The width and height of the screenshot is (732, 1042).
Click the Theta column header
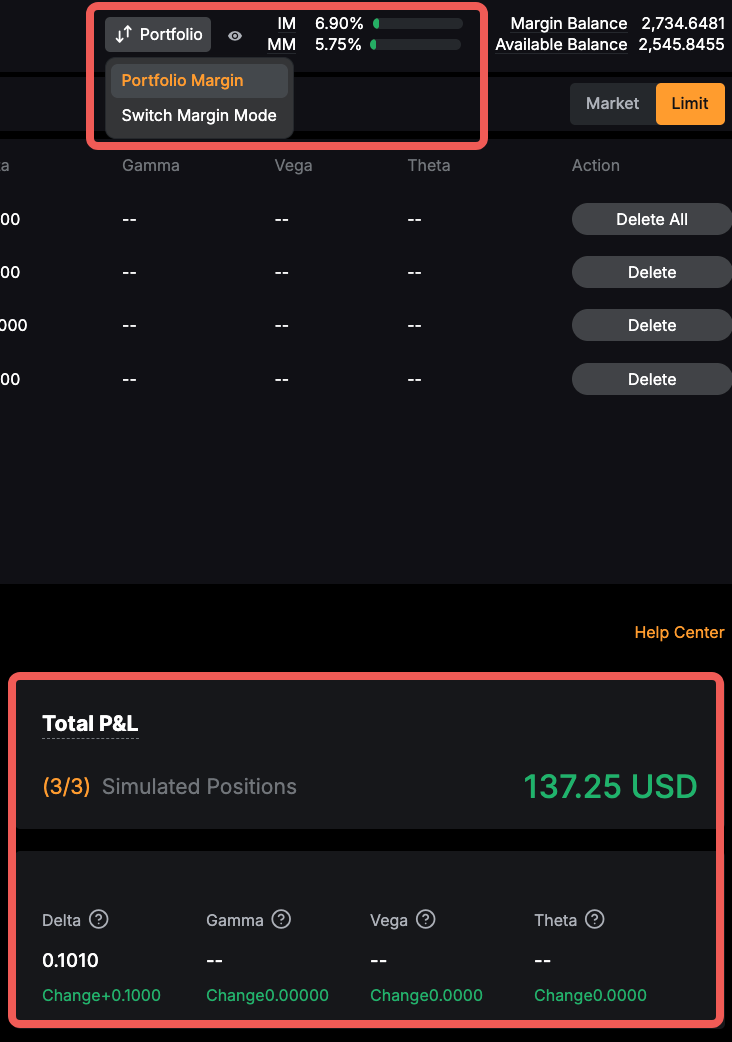coord(429,165)
